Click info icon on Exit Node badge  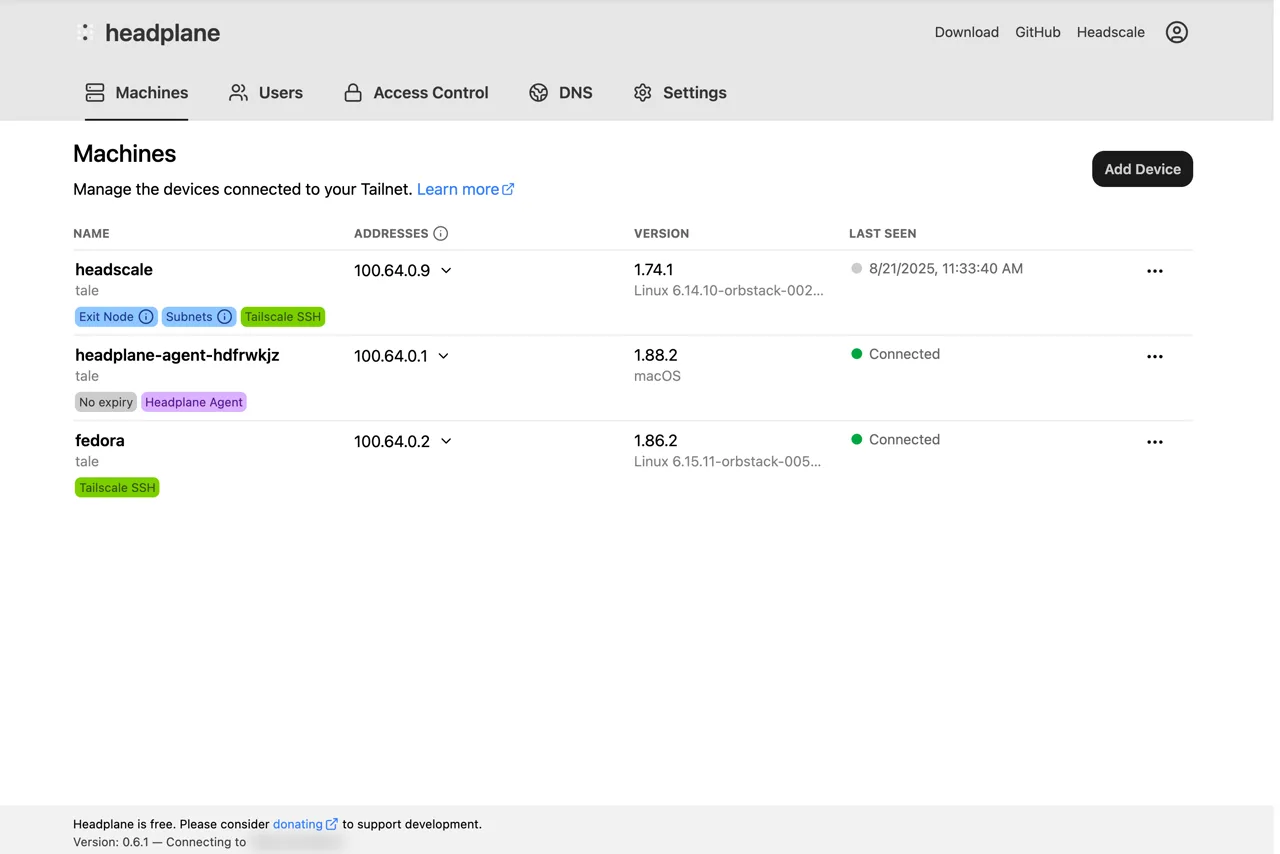pyautogui.click(x=146, y=317)
